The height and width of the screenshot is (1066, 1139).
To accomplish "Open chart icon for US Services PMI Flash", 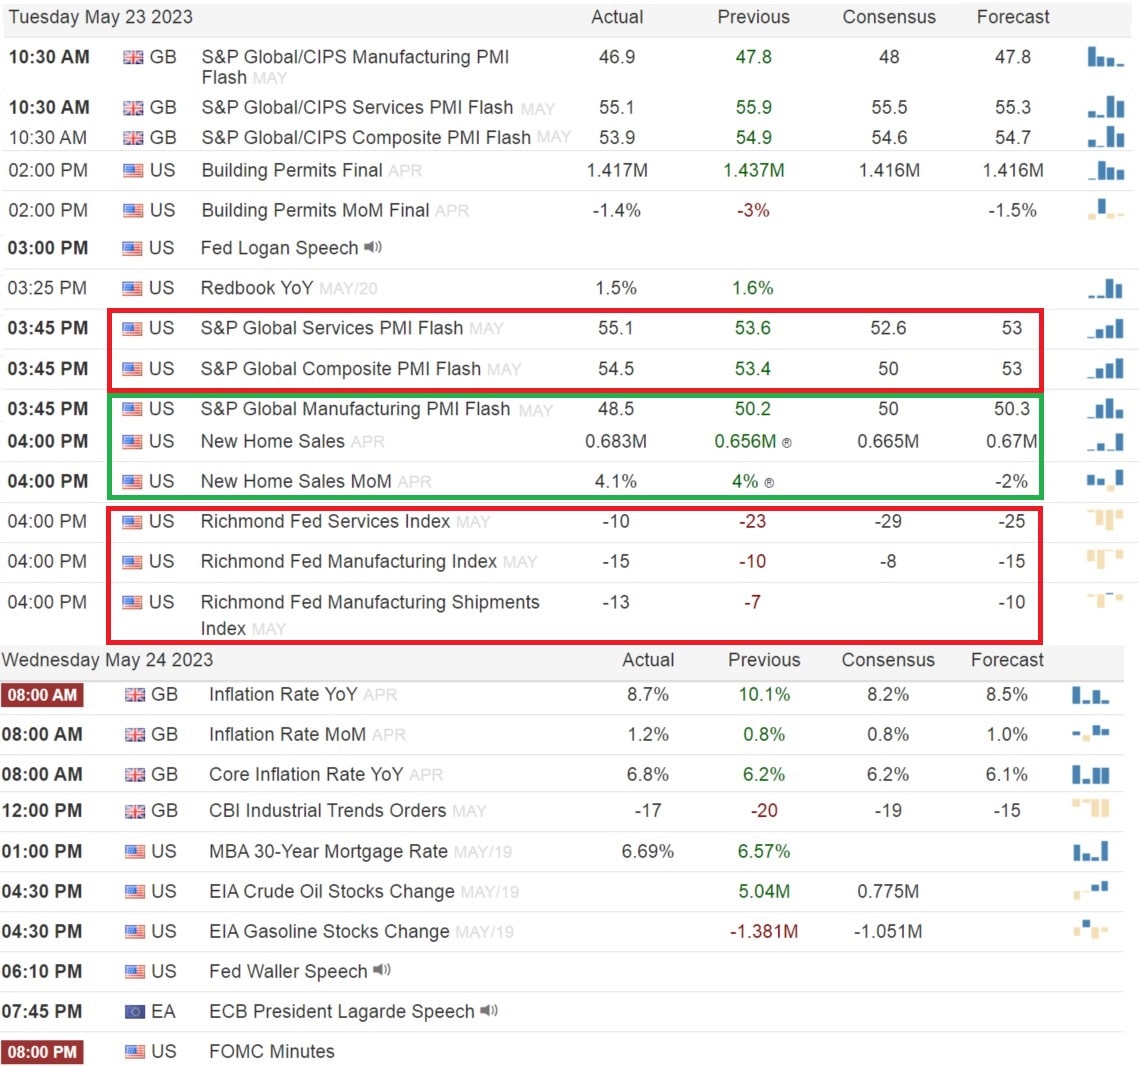I will pyautogui.click(x=1105, y=328).
